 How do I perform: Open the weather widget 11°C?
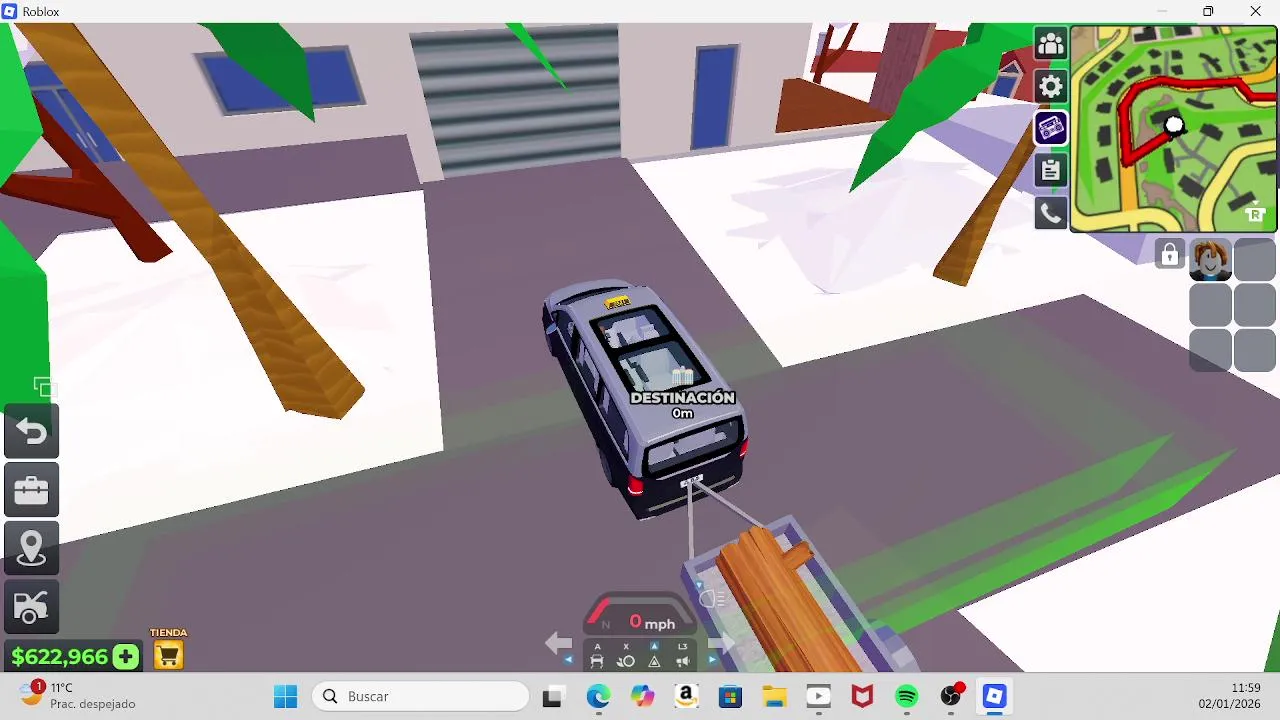click(x=78, y=696)
